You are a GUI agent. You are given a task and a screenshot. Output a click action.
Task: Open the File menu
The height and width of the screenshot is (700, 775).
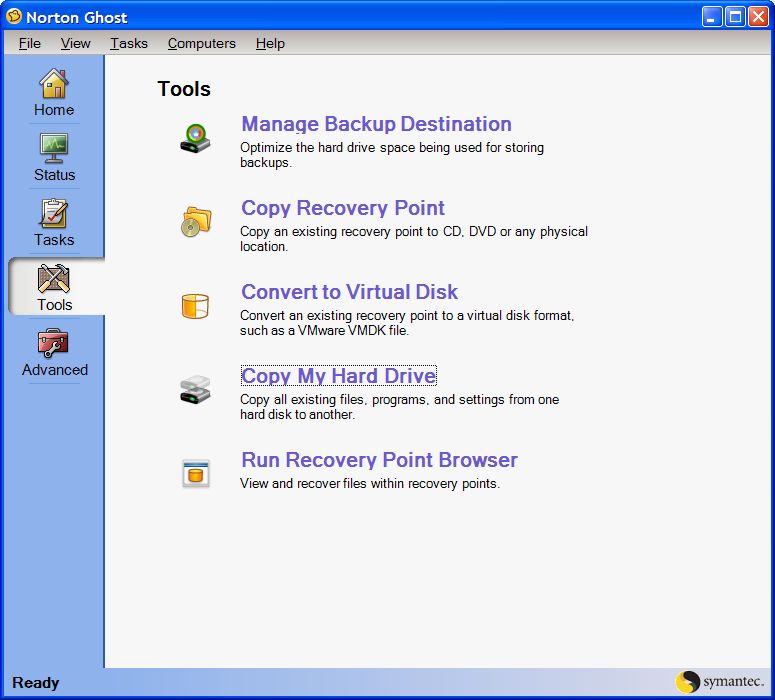click(30, 44)
